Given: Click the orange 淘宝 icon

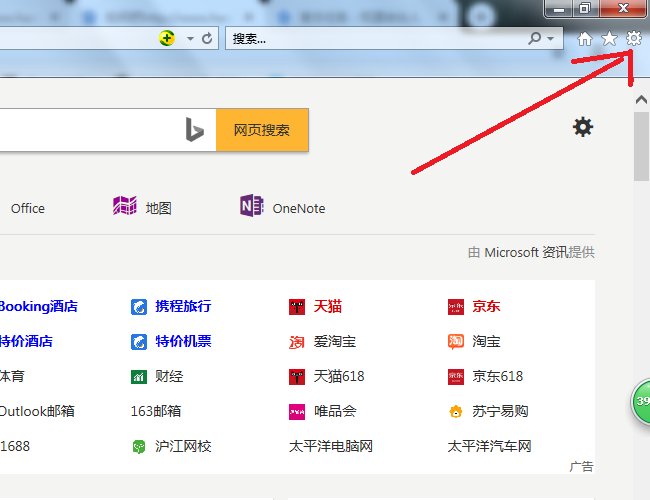Looking at the screenshot, I should tap(456, 342).
